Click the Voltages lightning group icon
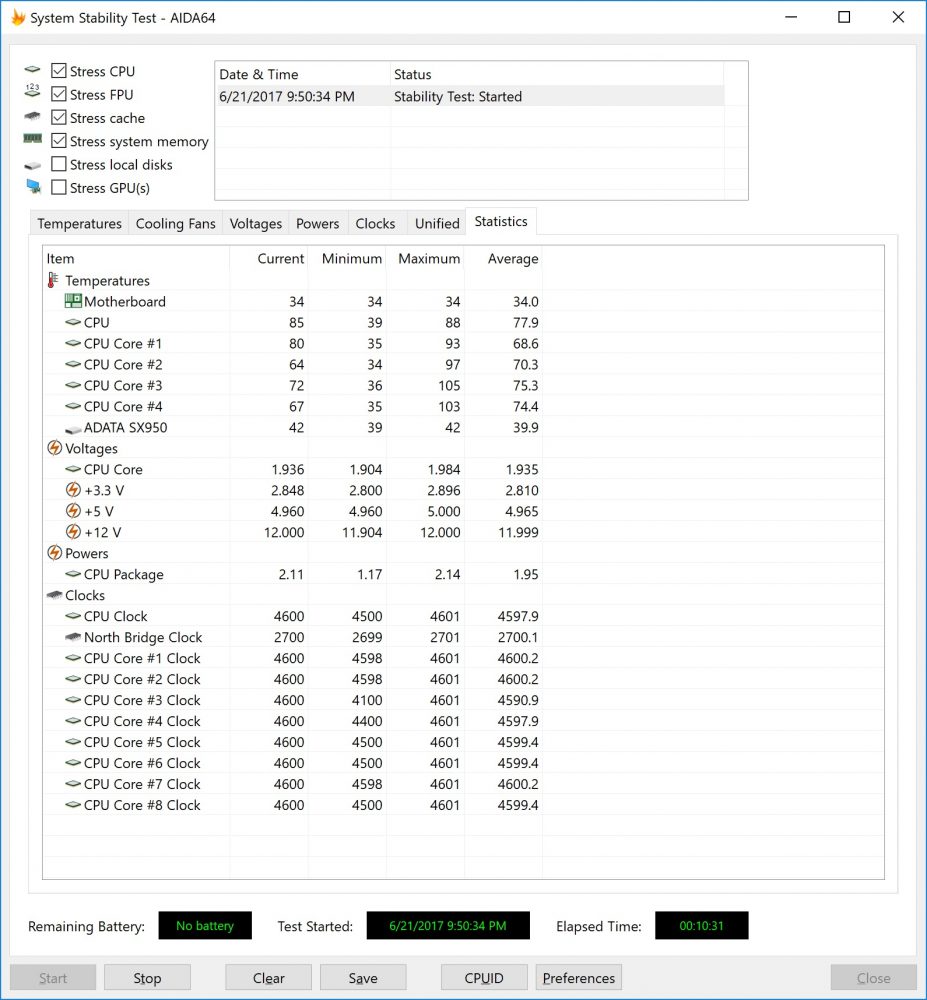This screenshot has width=927, height=1000. pyautogui.click(x=55, y=448)
